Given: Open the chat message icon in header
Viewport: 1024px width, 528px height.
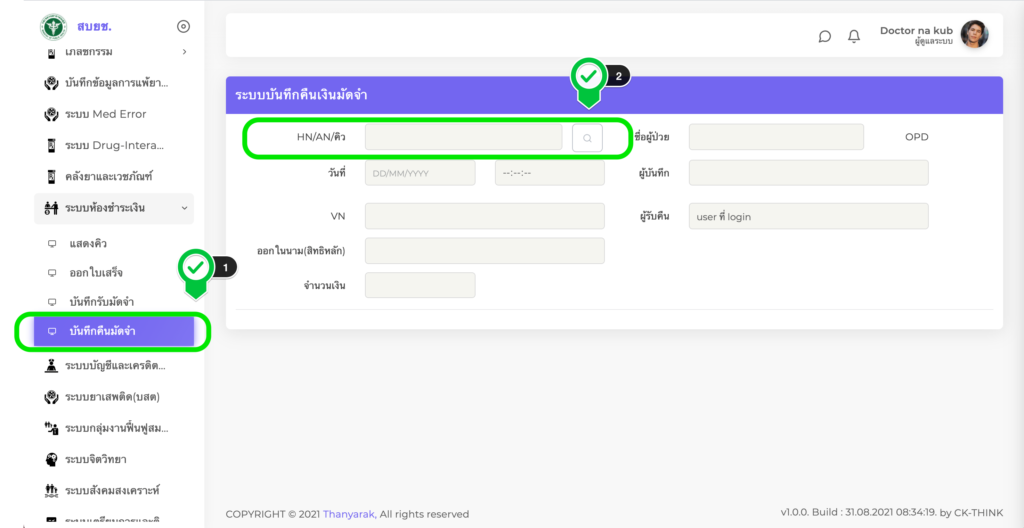Looking at the screenshot, I should (824, 36).
